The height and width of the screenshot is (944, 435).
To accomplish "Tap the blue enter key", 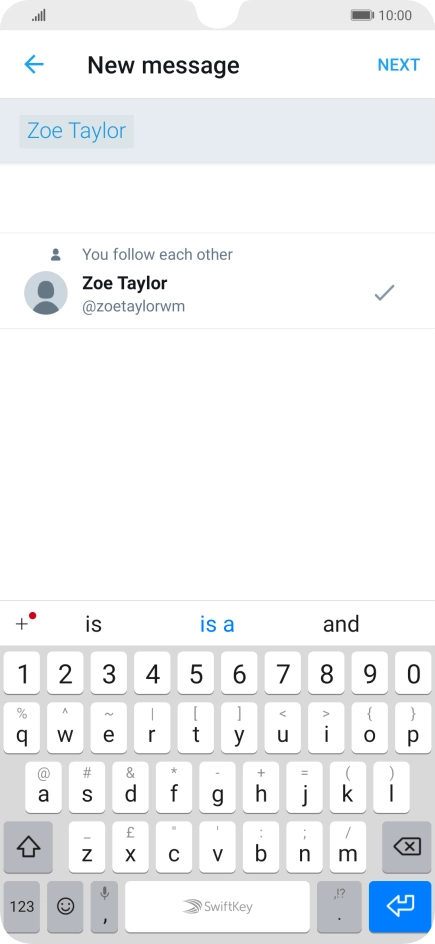I will 400,906.
